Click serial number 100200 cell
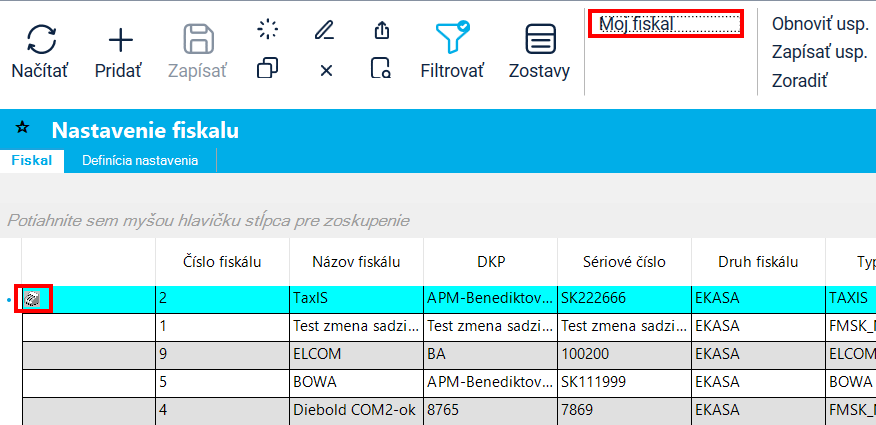 click(625, 355)
